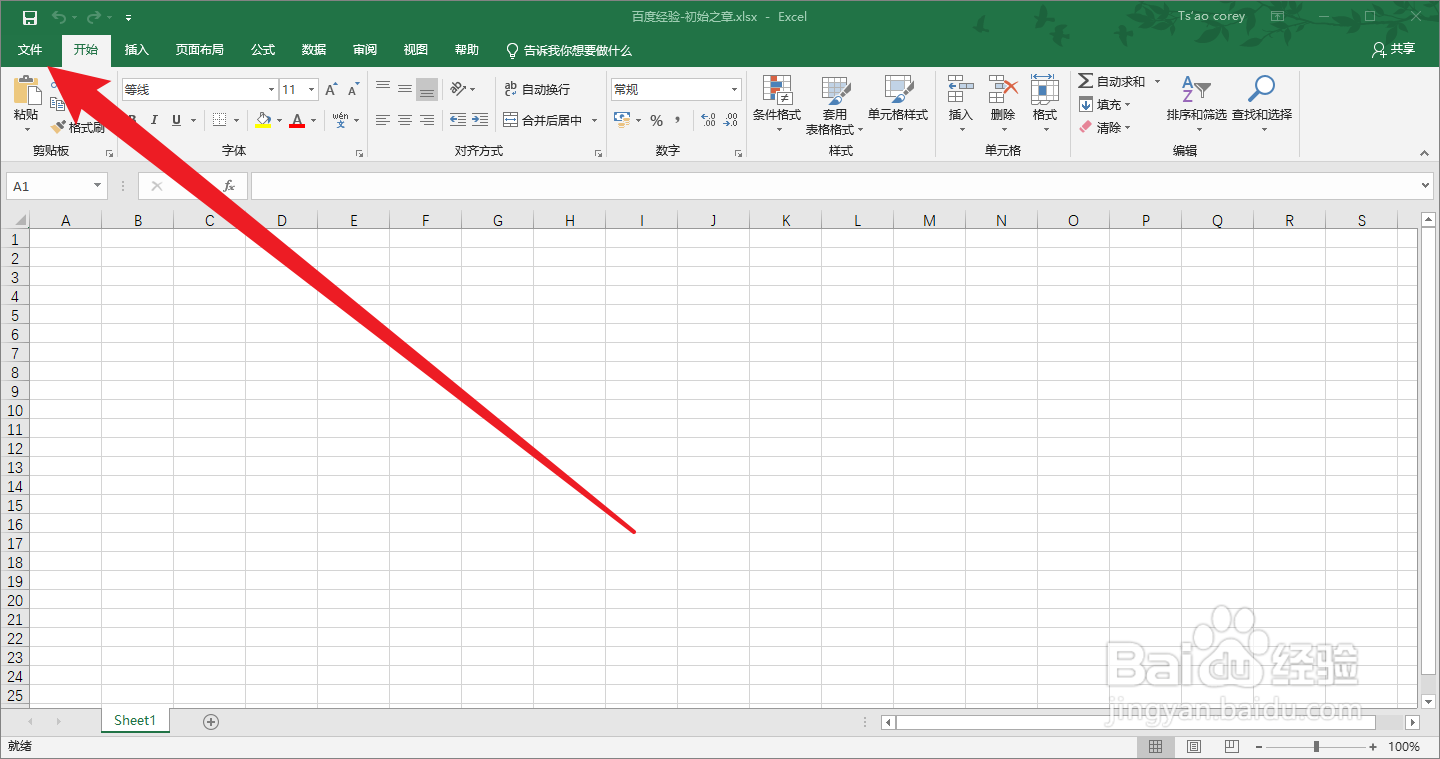Click 自动求和 AutoSum
The height and width of the screenshot is (759, 1440).
1112,81
